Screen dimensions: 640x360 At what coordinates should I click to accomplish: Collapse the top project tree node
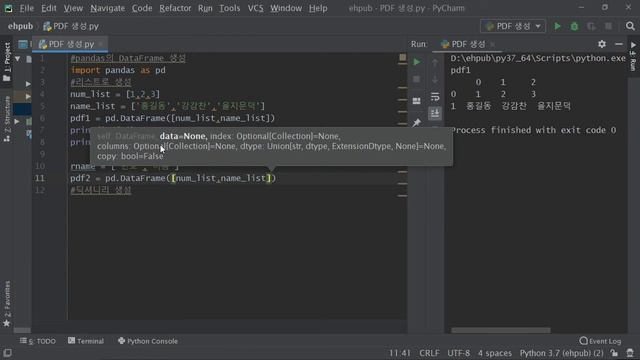pos(18,59)
